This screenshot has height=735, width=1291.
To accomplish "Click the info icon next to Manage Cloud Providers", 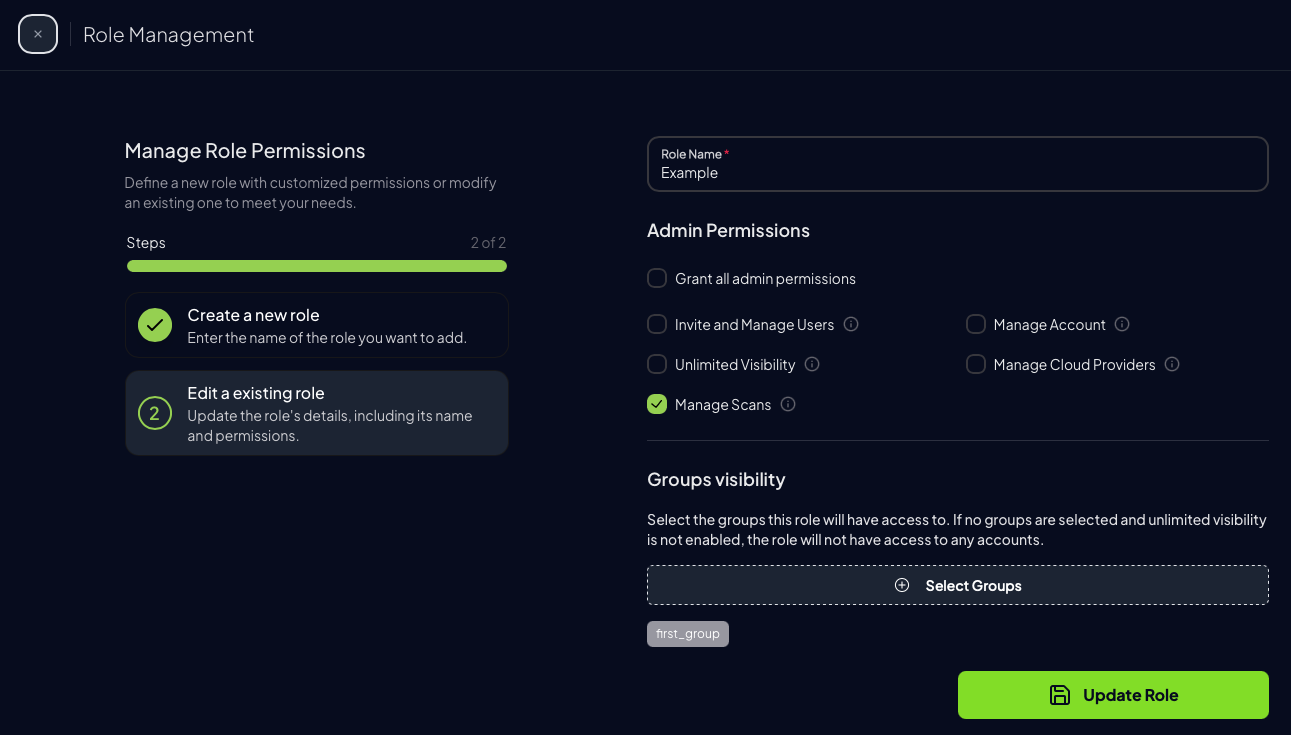I will click(x=1172, y=364).
